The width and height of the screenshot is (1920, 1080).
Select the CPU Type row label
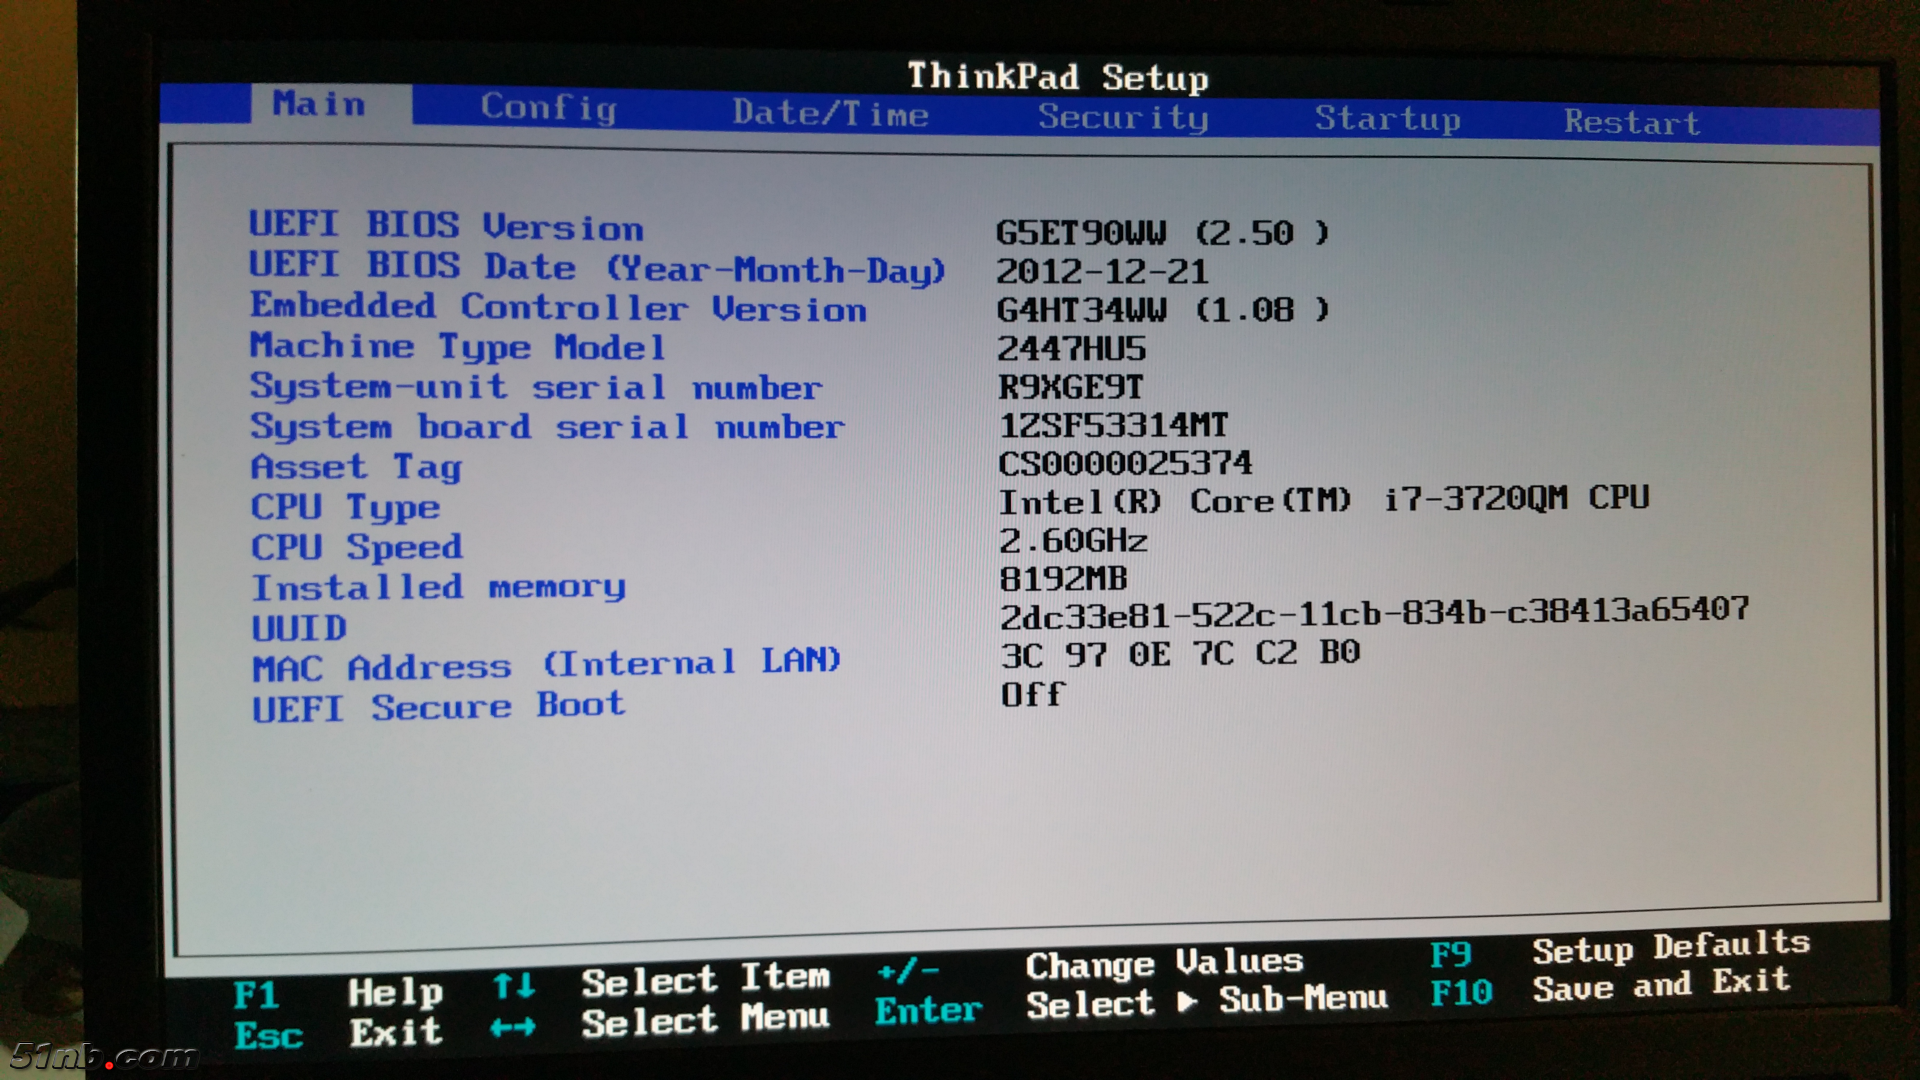click(345, 507)
